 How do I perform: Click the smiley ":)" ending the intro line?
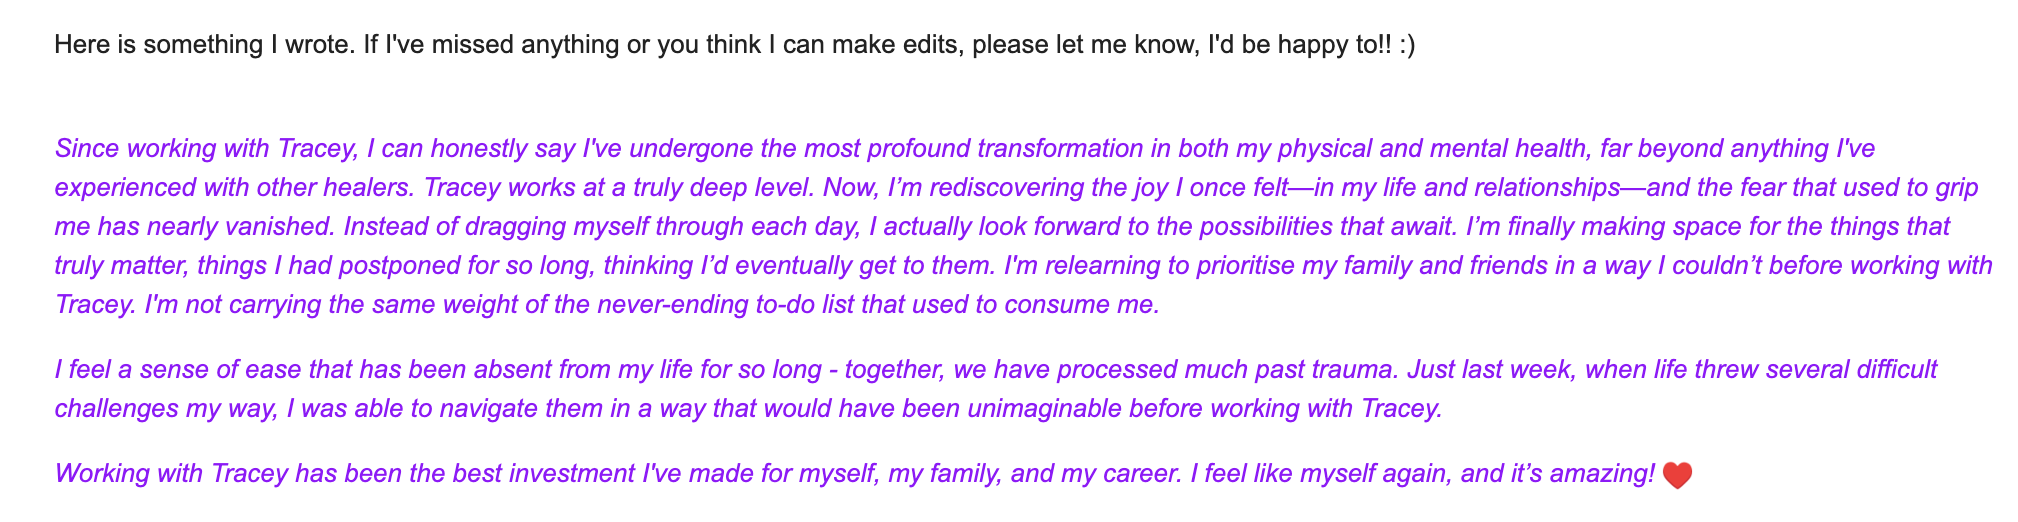1405,45
